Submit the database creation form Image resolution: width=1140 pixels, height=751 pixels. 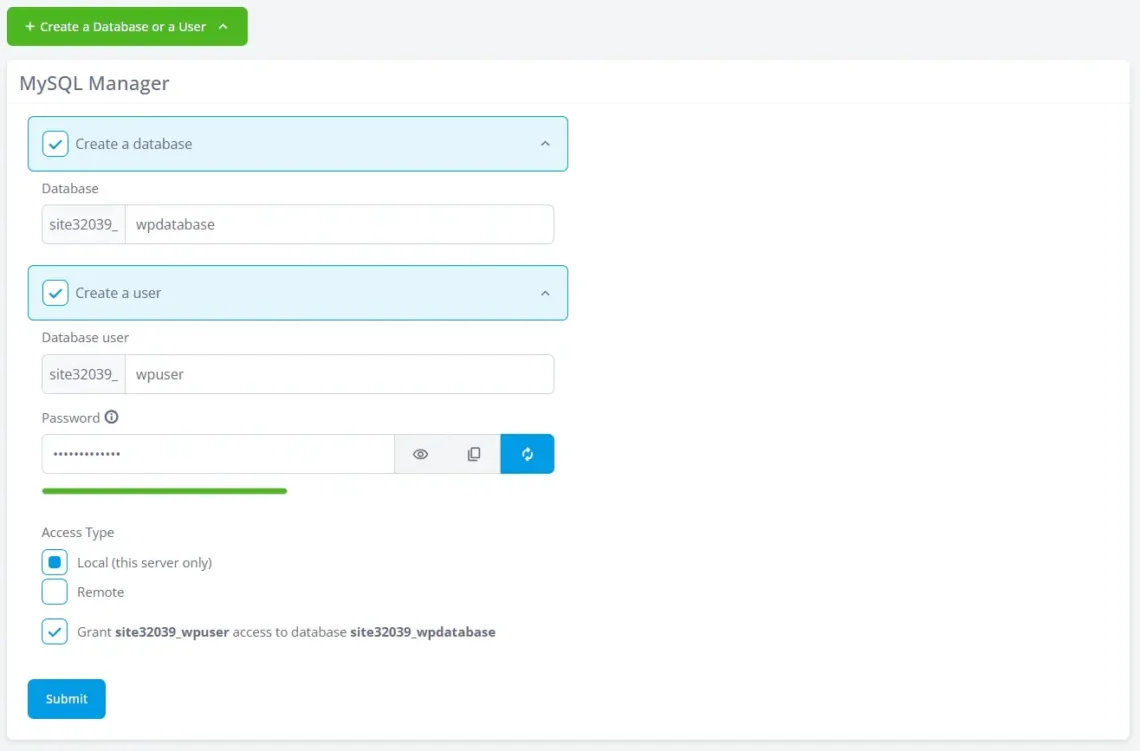coord(66,698)
